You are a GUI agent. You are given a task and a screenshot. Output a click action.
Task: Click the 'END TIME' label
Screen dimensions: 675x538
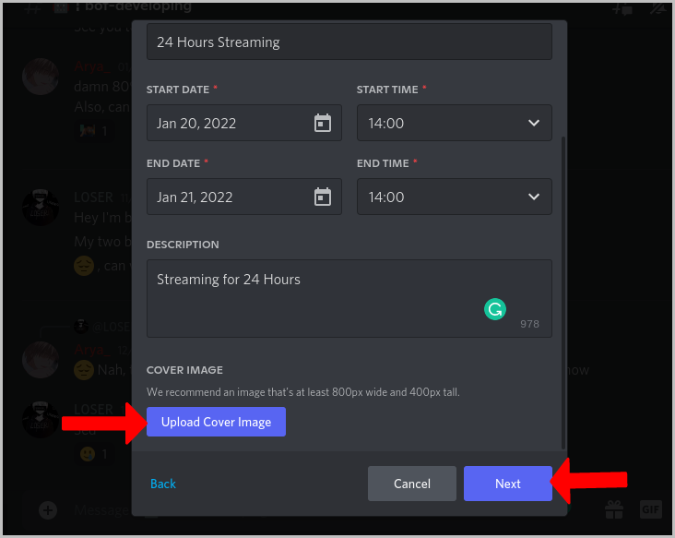tap(383, 164)
